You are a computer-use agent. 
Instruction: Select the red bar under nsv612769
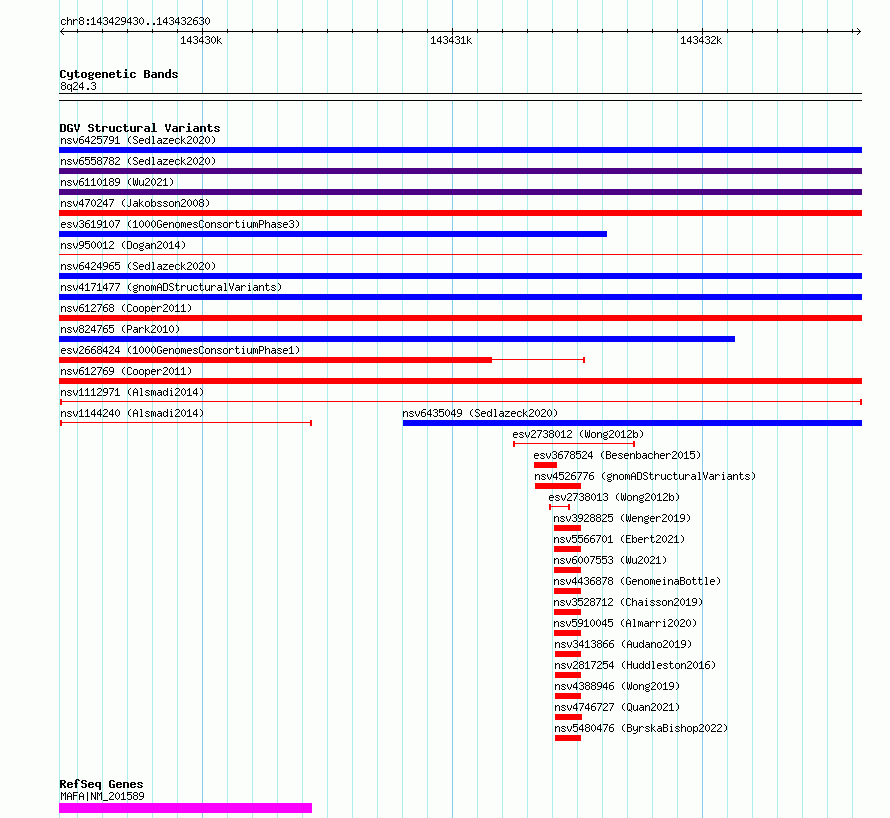click(x=460, y=381)
